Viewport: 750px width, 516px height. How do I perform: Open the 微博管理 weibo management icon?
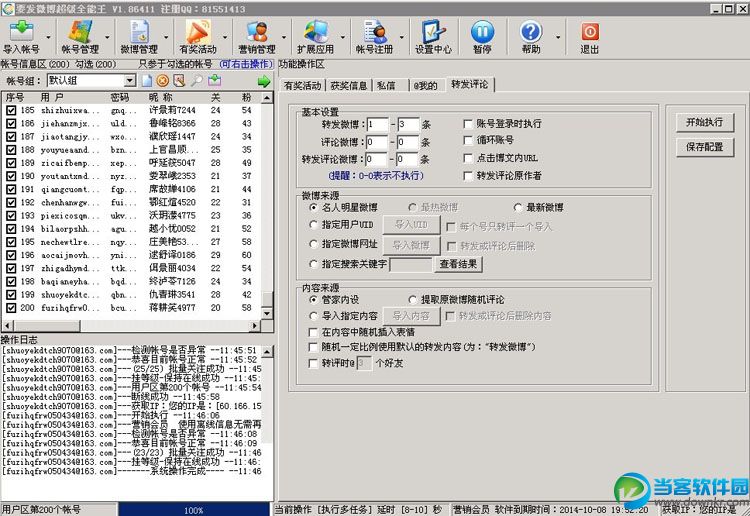coord(139,37)
